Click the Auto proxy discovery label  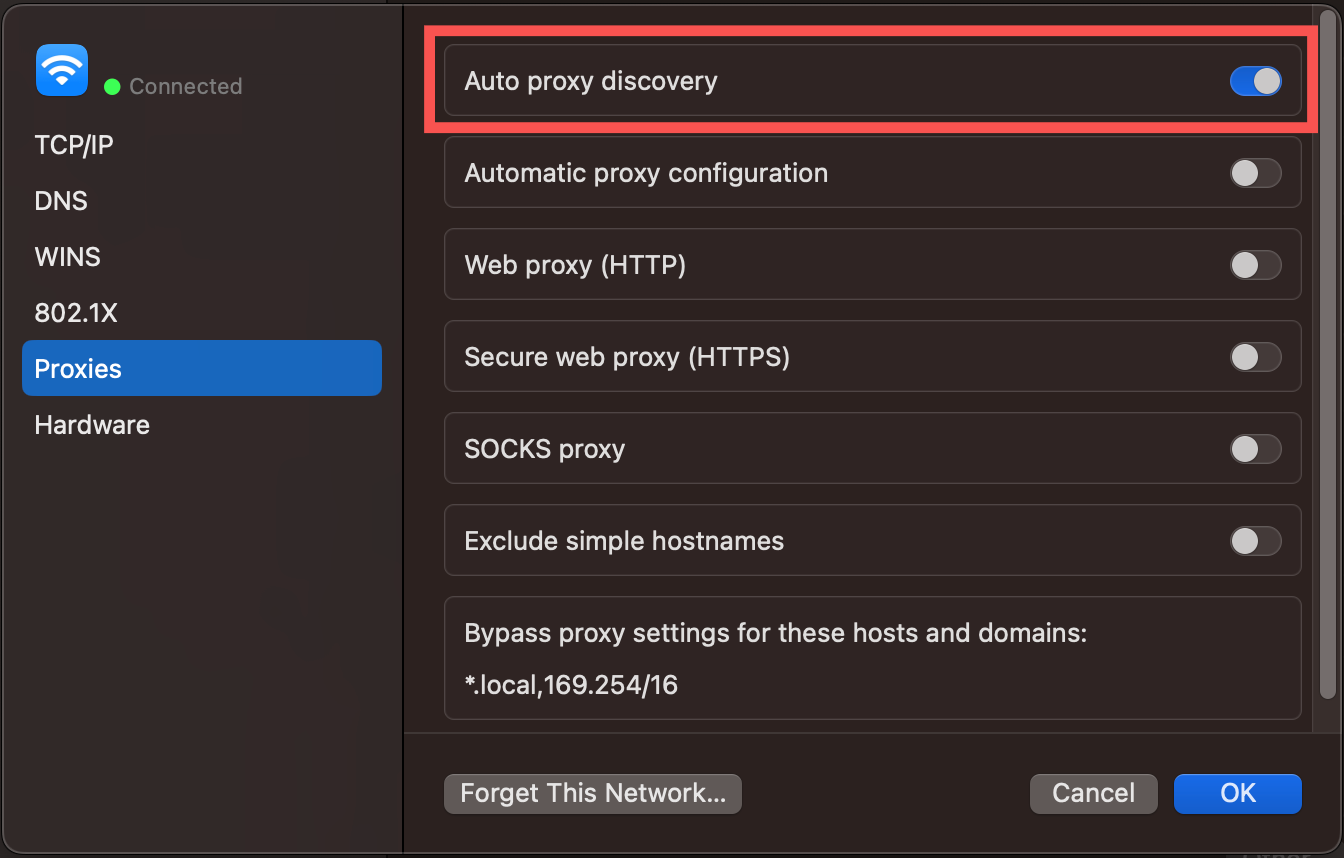click(x=591, y=81)
